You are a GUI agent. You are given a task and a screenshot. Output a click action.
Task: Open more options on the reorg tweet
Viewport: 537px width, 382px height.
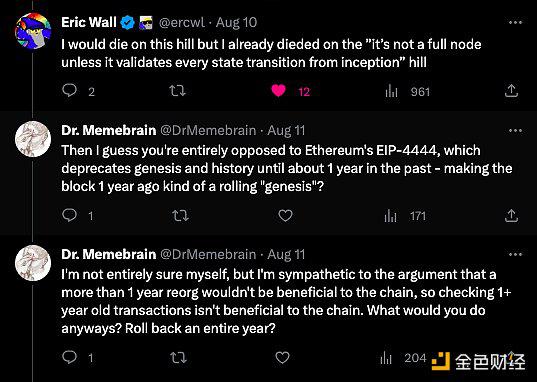point(515,254)
